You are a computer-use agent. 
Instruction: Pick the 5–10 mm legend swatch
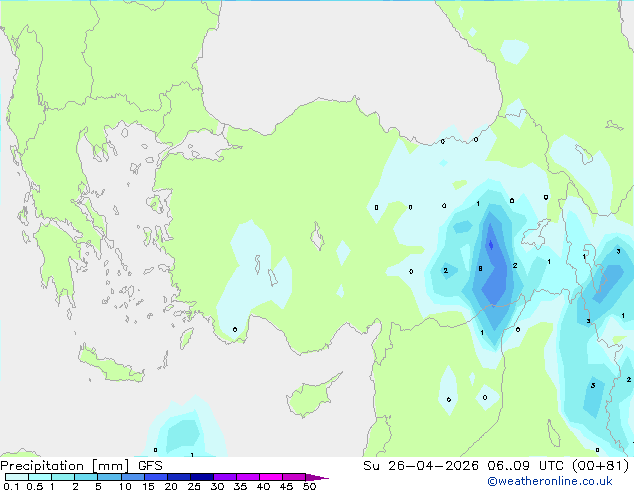(x=109, y=477)
